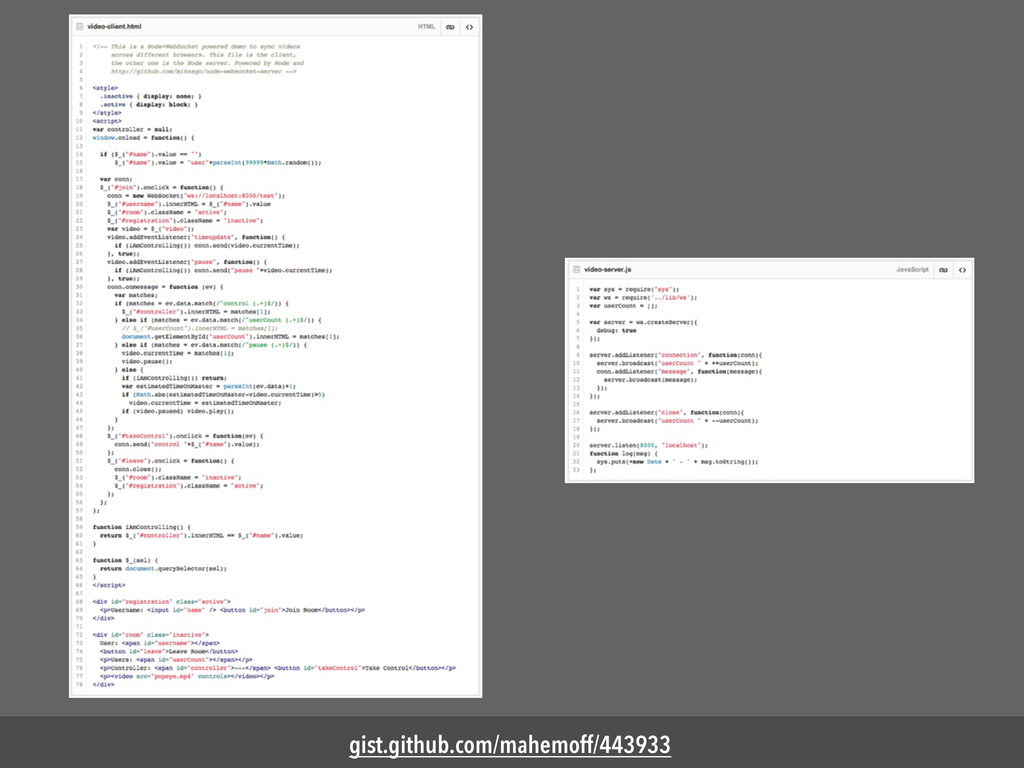The height and width of the screenshot is (768, 1024).
Task: Open raw view icon in video-client.html header
Action: pyautogui.click(x=469, y=27)
